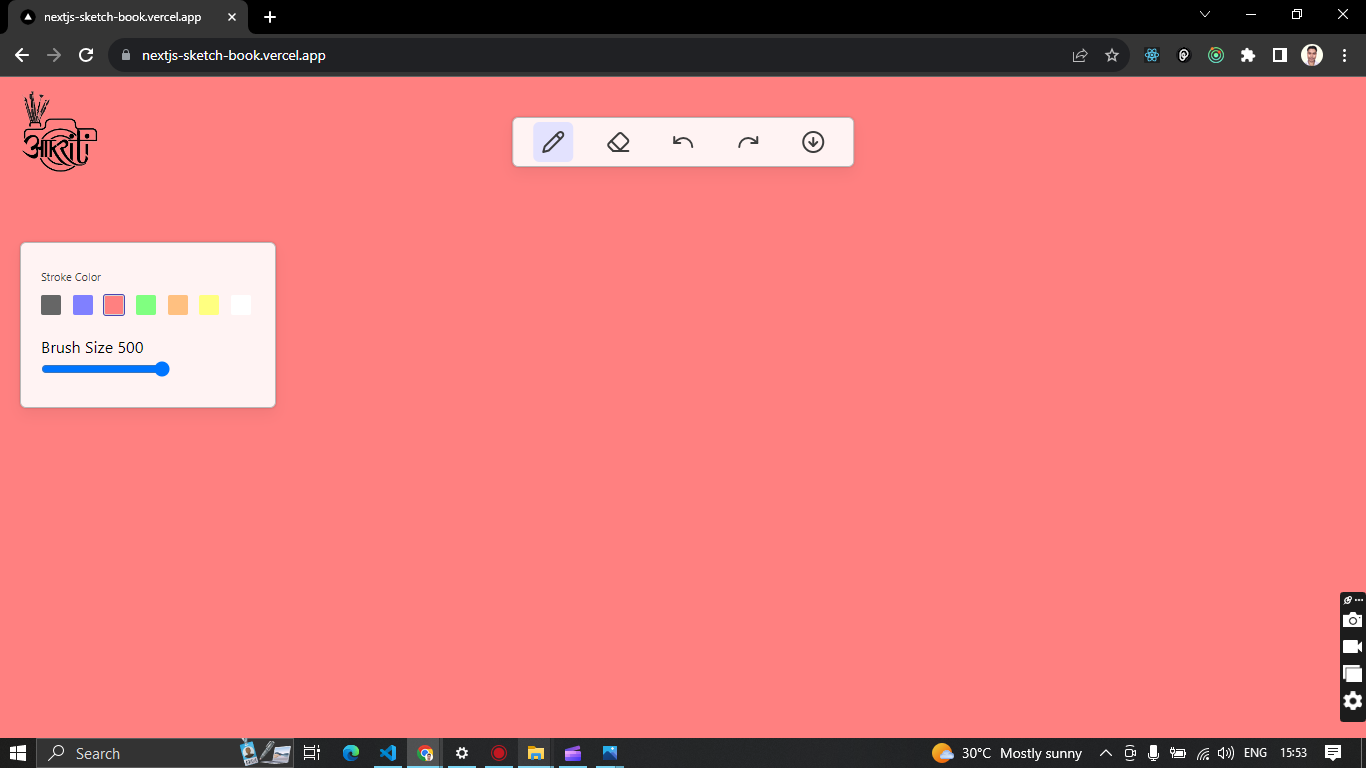The image size is (1366, 768).
Task: Pick the blue stroke color
Action: pos(83,305)
